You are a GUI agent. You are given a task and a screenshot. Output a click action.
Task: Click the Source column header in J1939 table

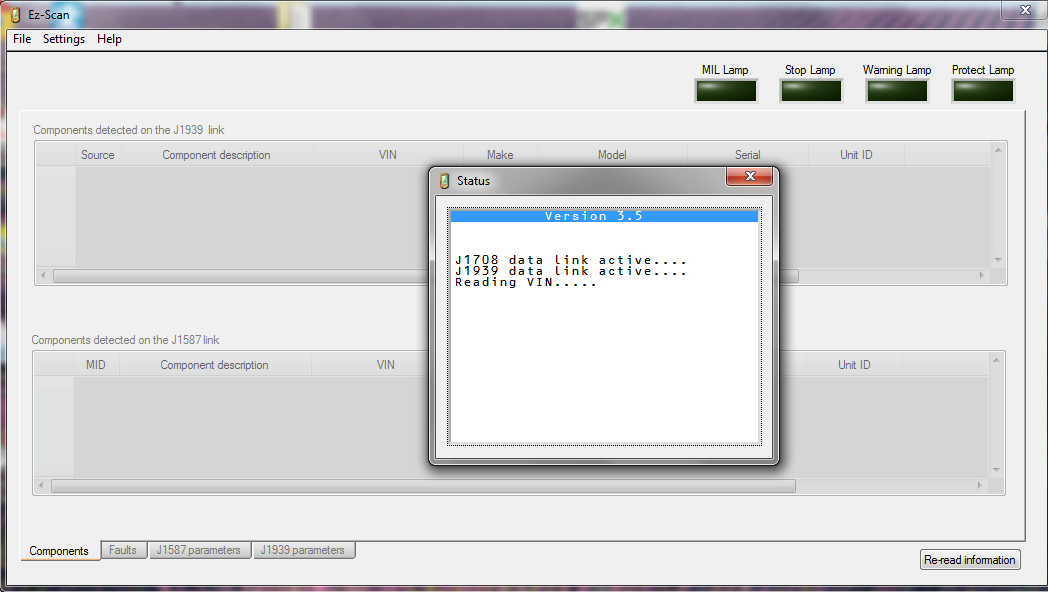(98, 155)
